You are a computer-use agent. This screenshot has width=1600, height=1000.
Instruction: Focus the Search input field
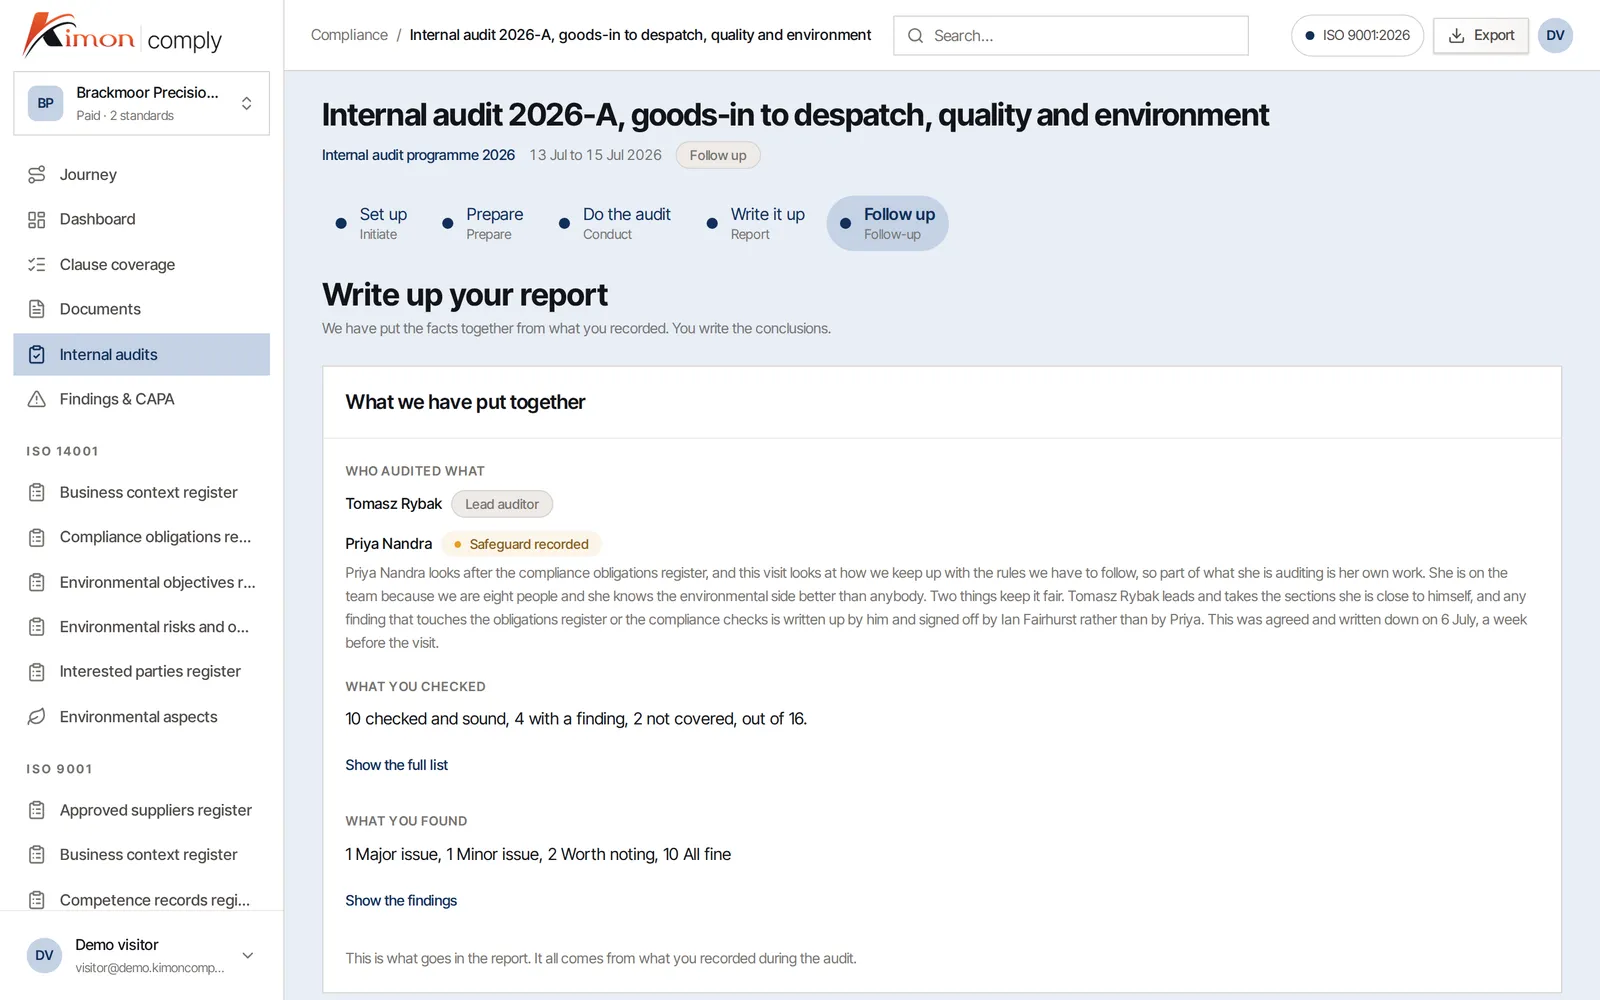point(1071,36)
